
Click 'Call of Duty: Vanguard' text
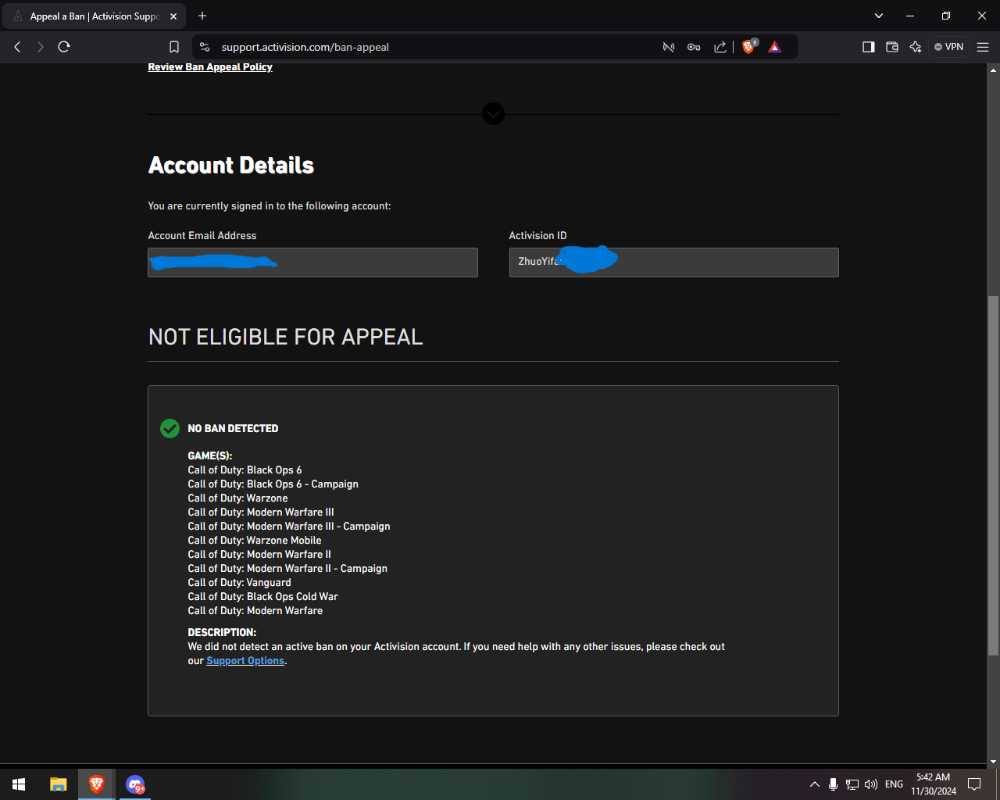pyautogui.click(x=239, y=582)
